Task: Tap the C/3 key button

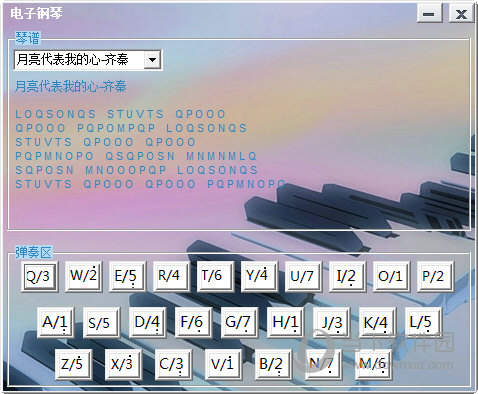Action: pyautogui.click(x=173, y=364)
